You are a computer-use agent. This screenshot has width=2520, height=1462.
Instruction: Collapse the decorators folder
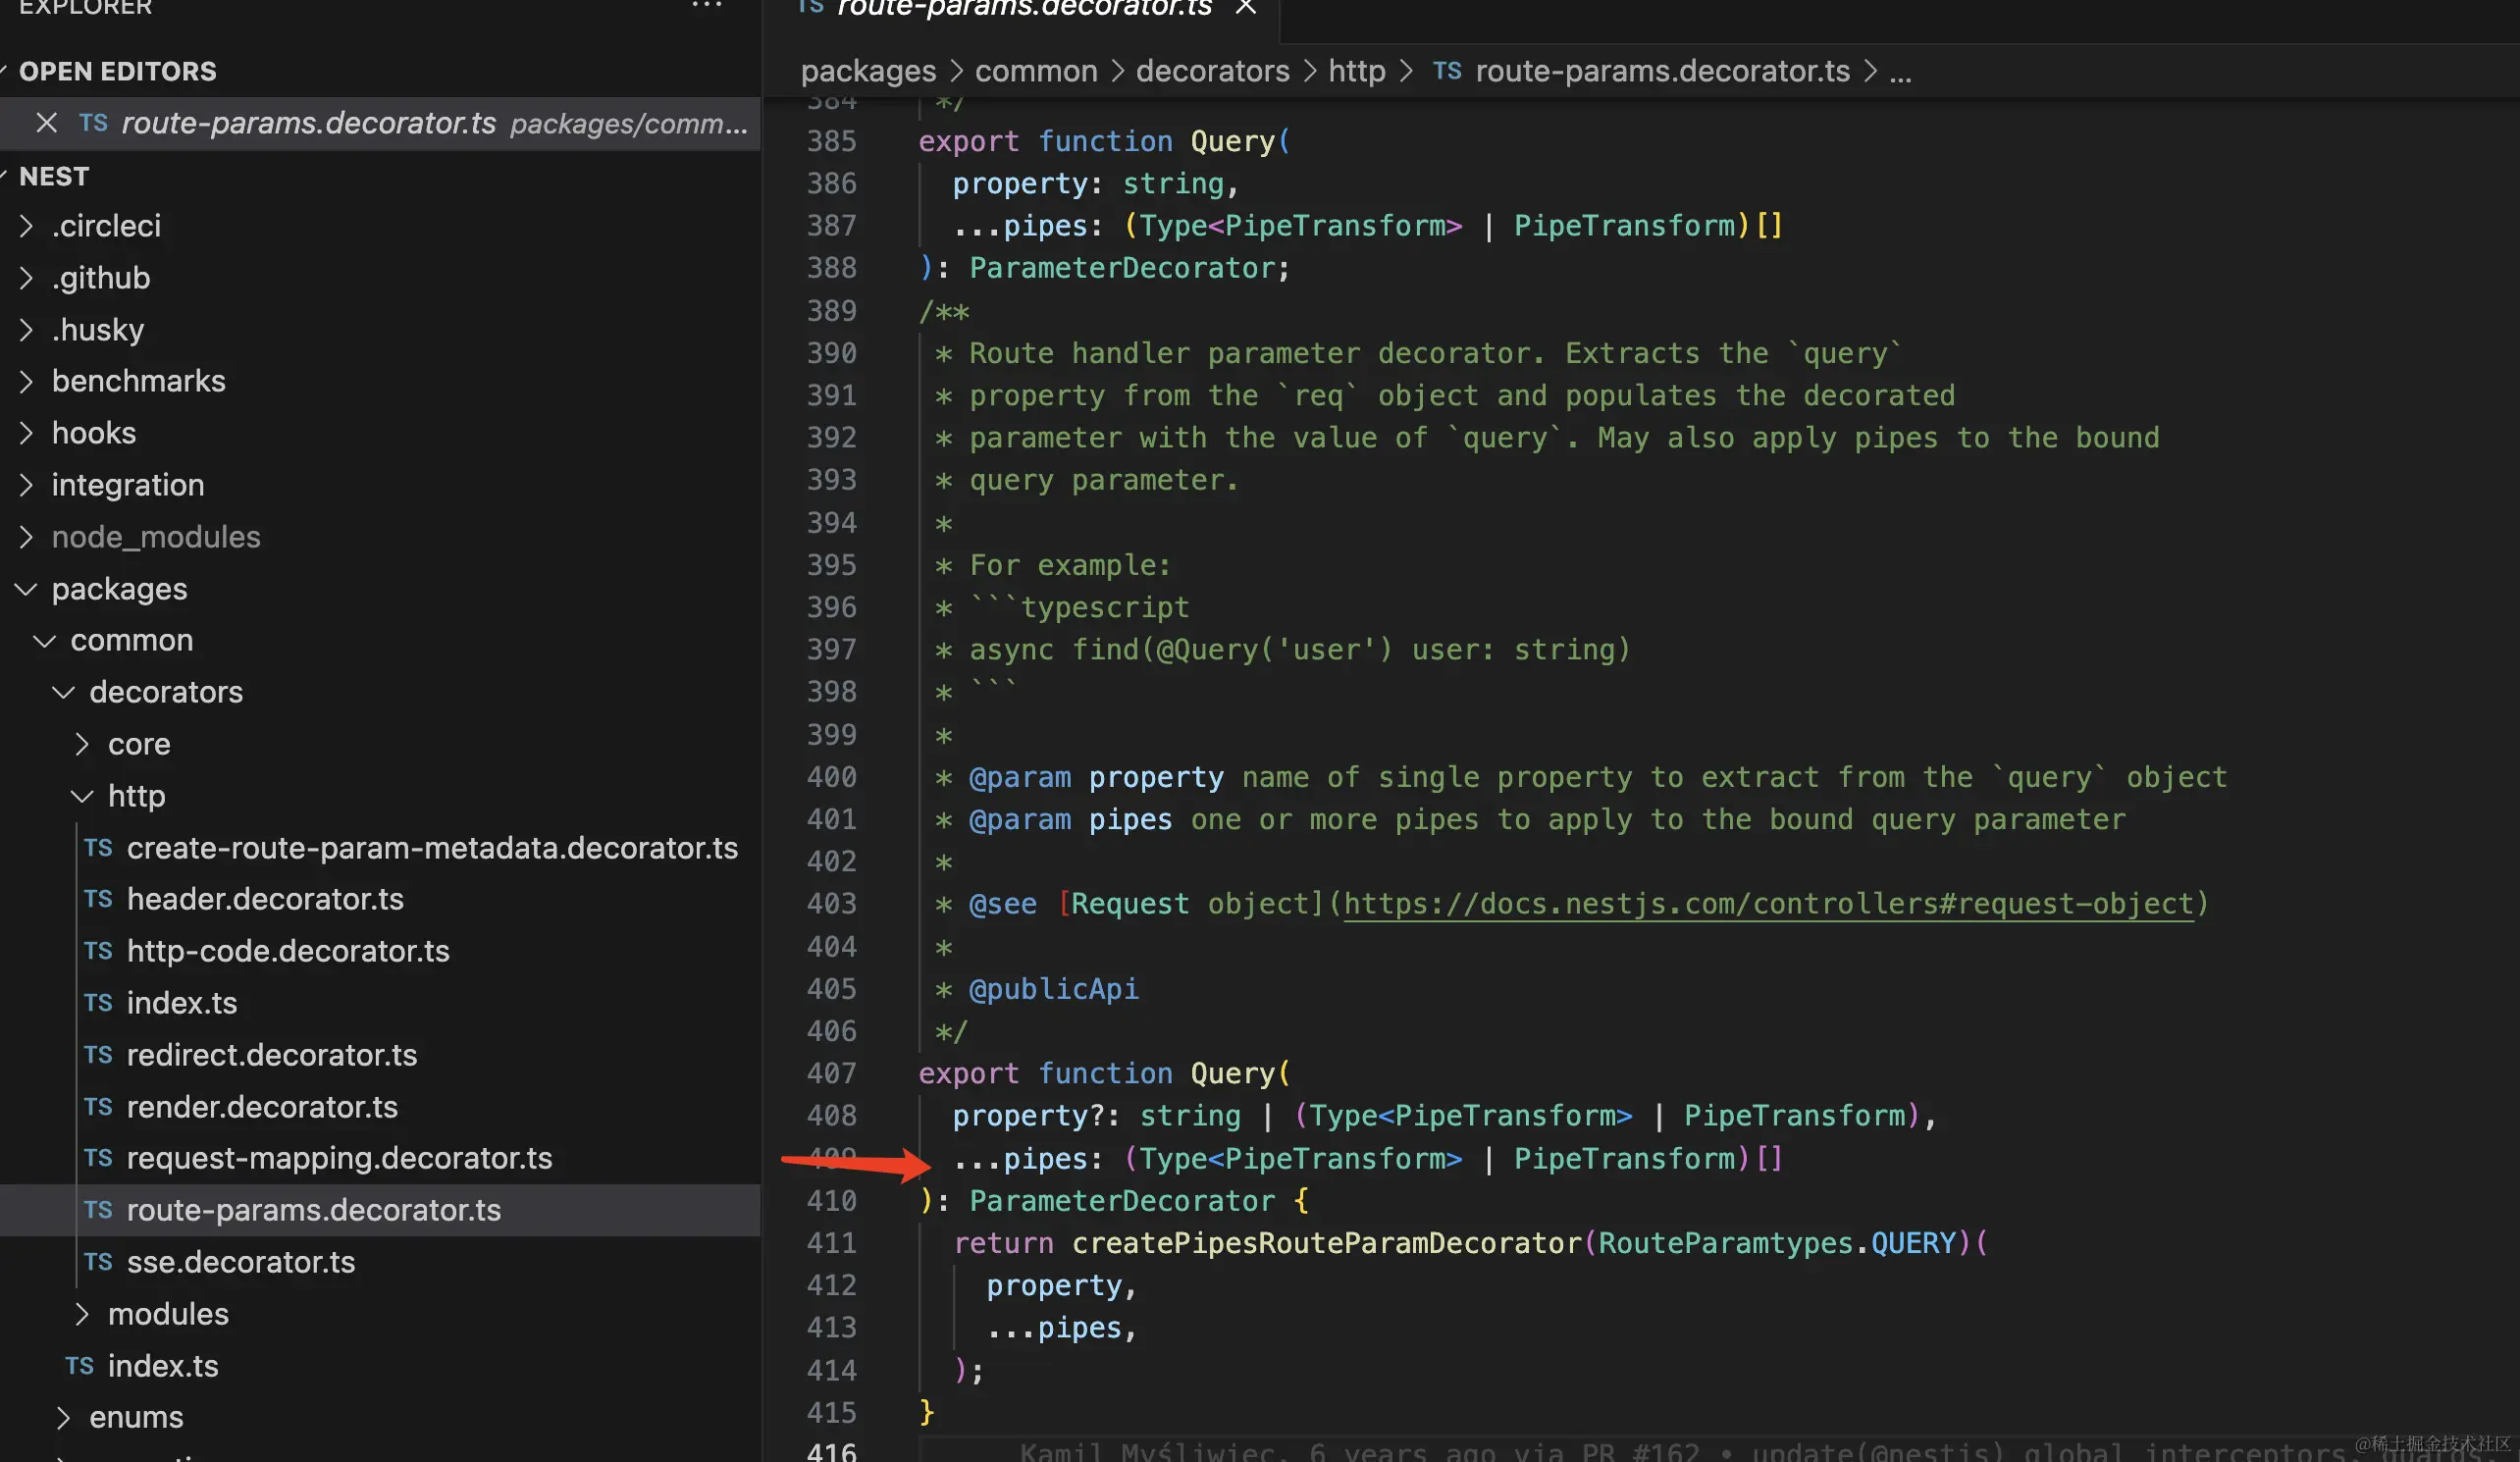click(64, 692)
